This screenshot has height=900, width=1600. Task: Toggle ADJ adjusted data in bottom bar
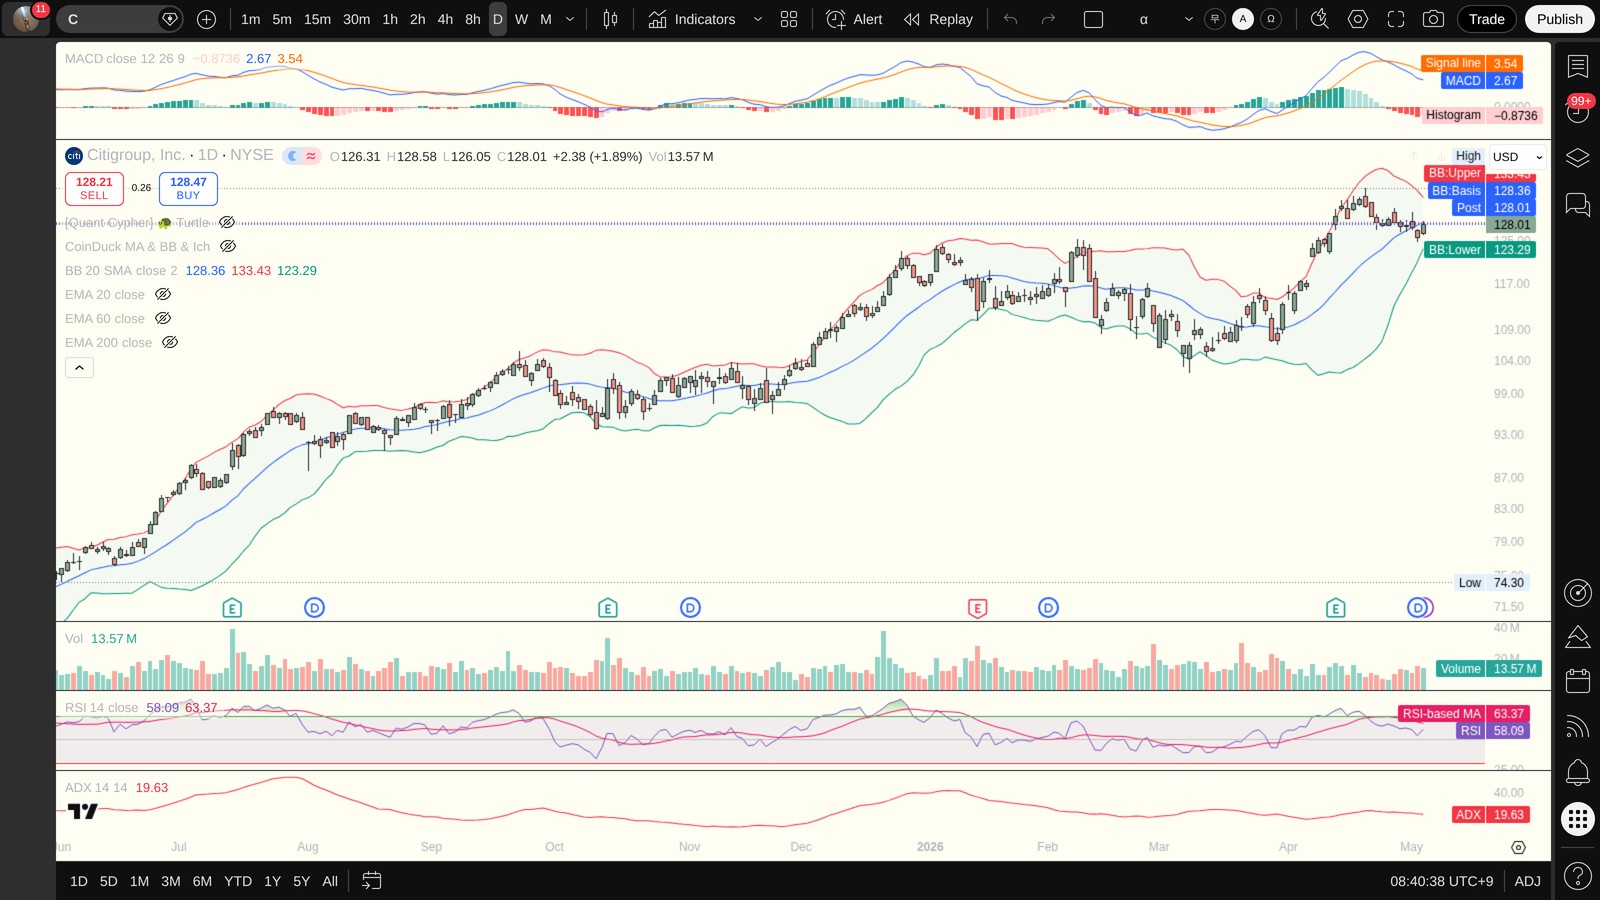[x=1527, y=881]
